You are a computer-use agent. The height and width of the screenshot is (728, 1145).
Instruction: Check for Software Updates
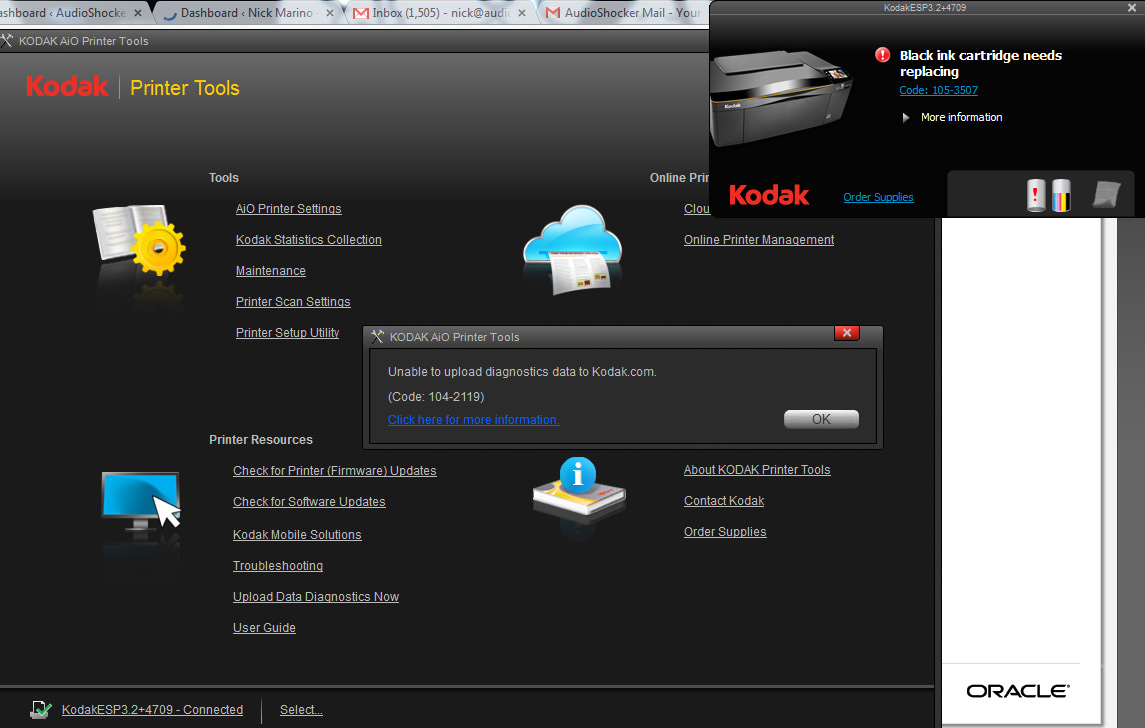click(309, 502)
